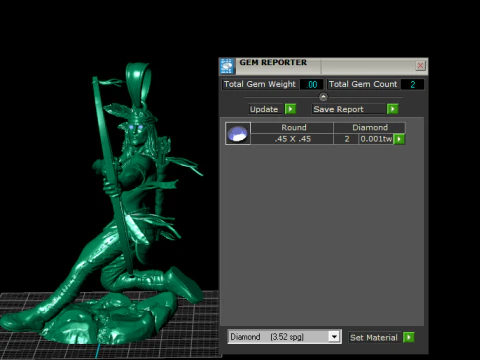Click the Total Gem Weight value field

[312, 84]
